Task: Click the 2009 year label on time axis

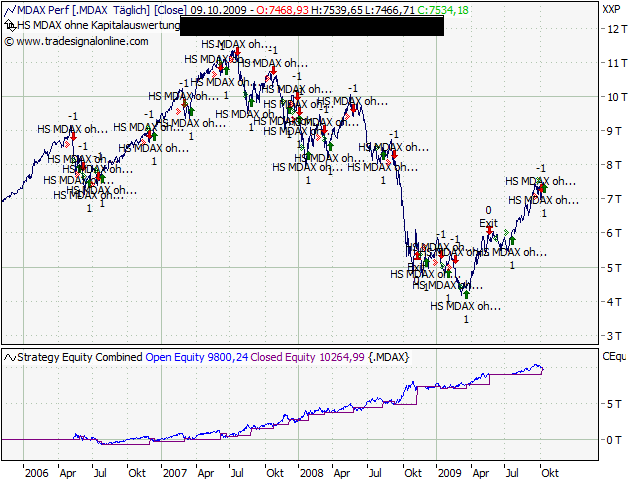Action: click(x=449, y=473)
